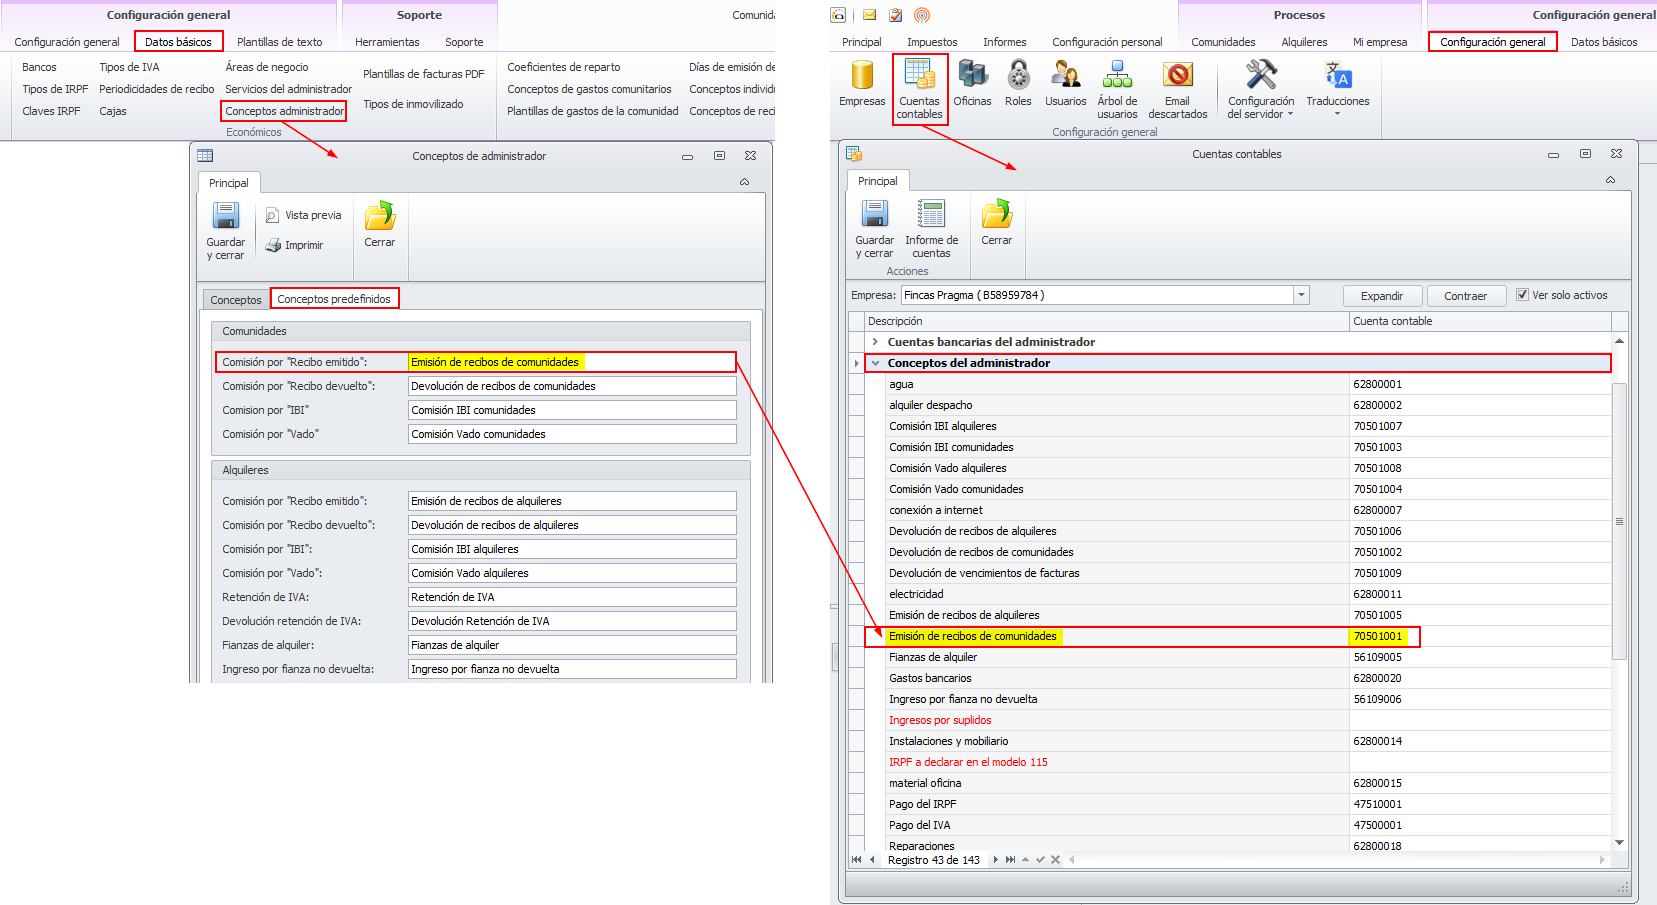The width and height of the screenshot is (1657, 905).
Task: Click the Comisión Vado comunidades input field
Action: tap(572, 434)
